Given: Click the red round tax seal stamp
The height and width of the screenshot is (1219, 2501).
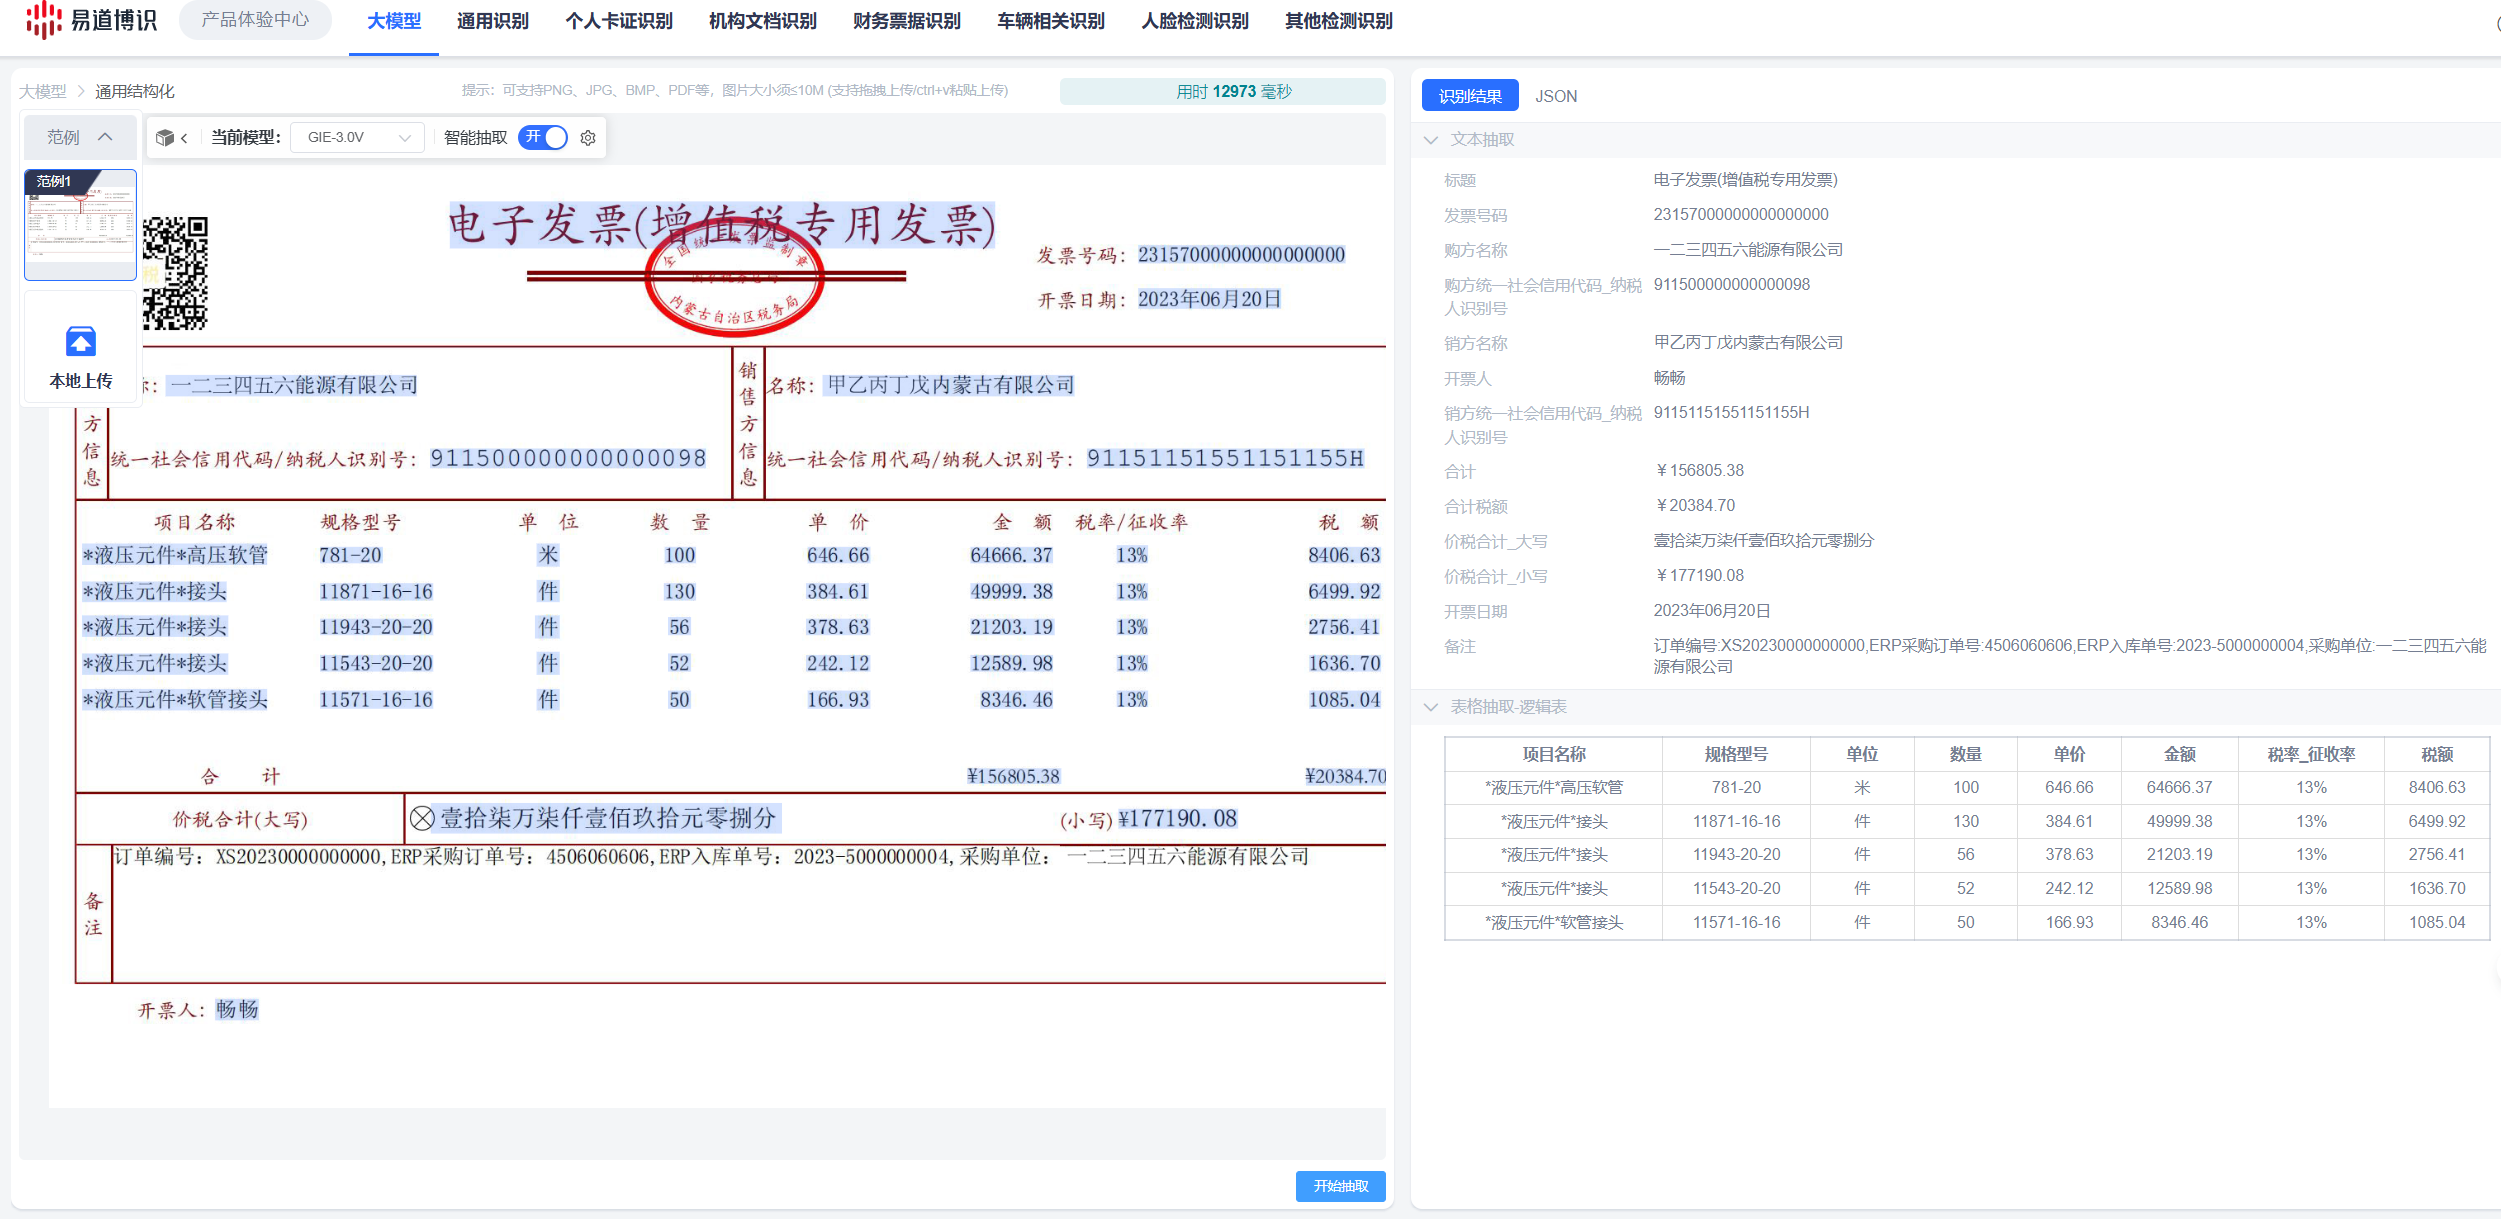Looking at the screenshot, I should pos(734,280).
